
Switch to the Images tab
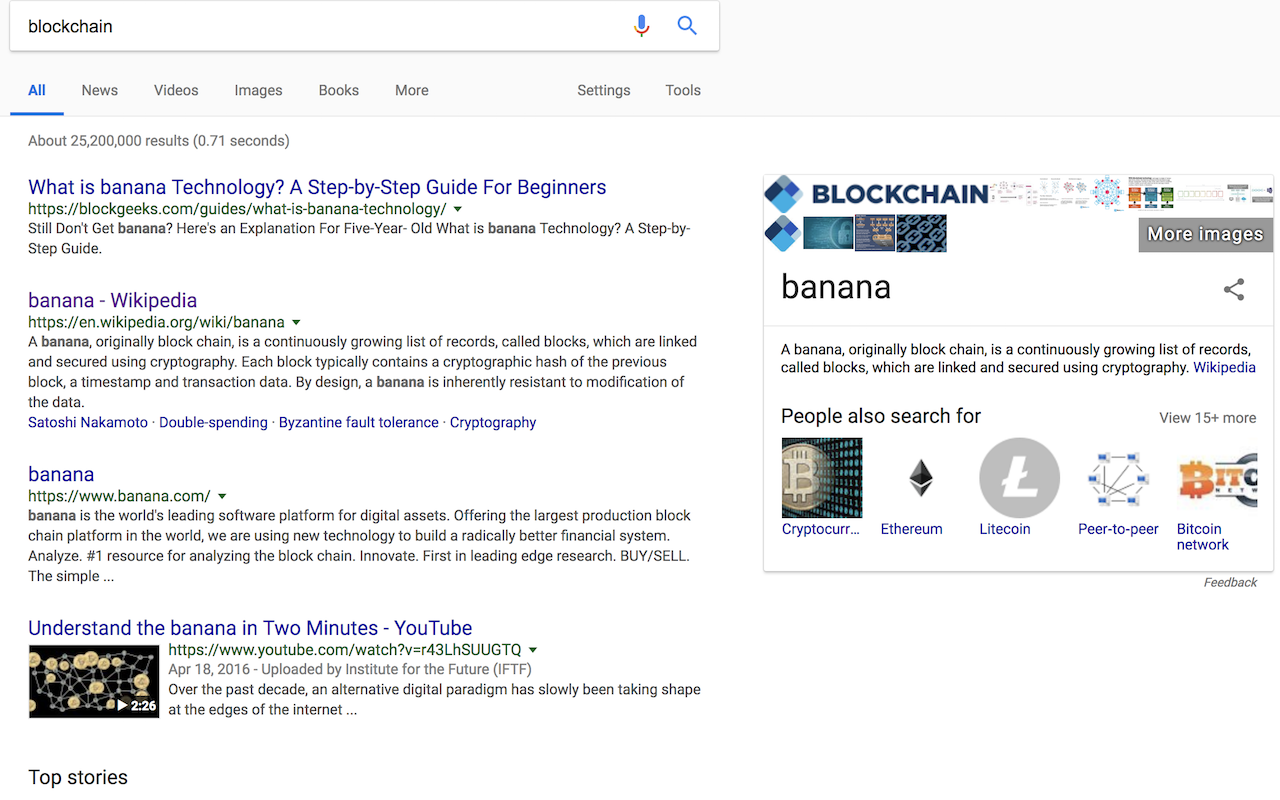pyautogui.click(x=258, y=90)
